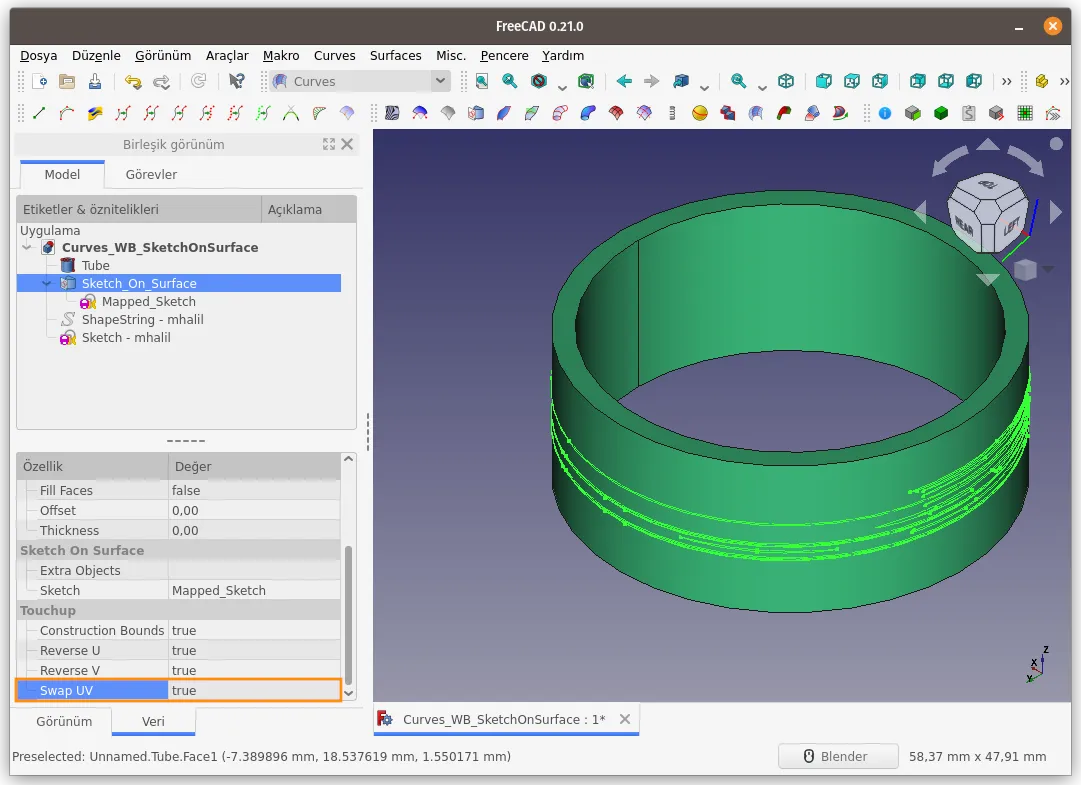Screen dimensions: 1081x785
Task: Click the Open file folder icon
Action: click(x=67, y=81)
